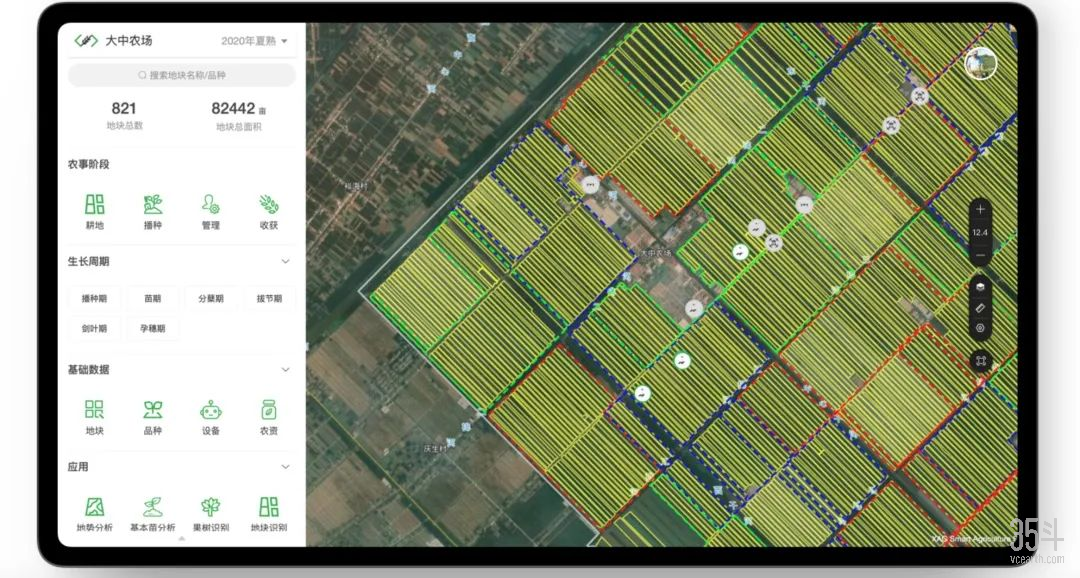1080x578 pixels.
Task: Collapse the 基础数据 section
Action: coord(286,370)
